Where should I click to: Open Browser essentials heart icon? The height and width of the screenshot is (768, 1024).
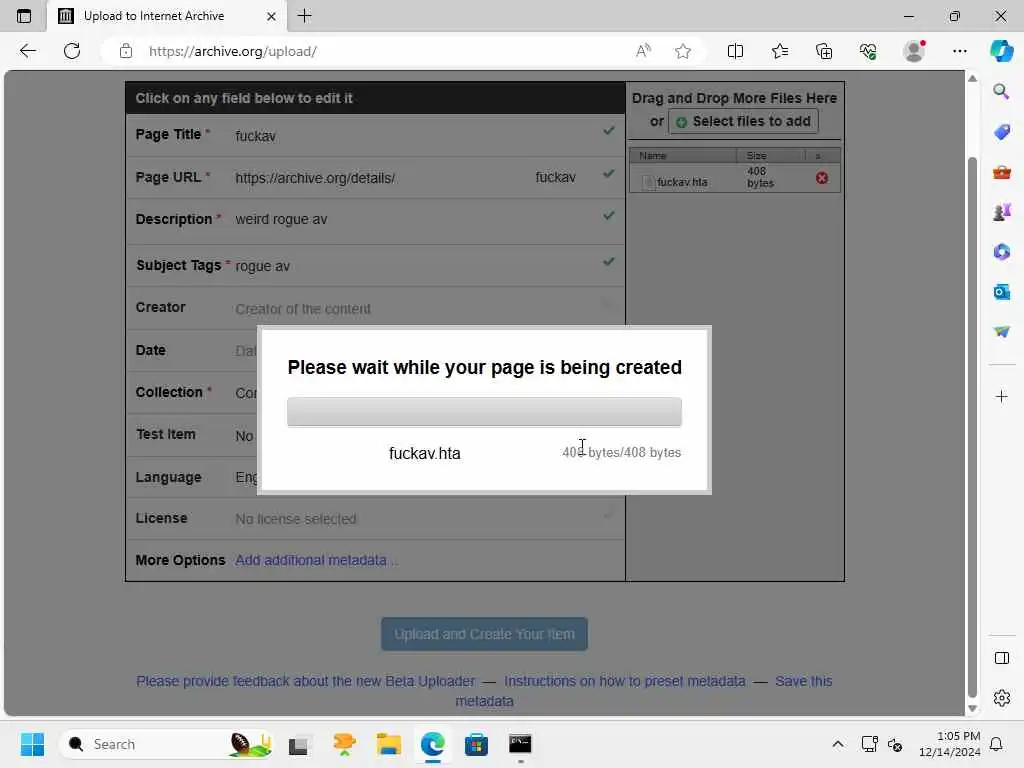[x=868, y=51]
